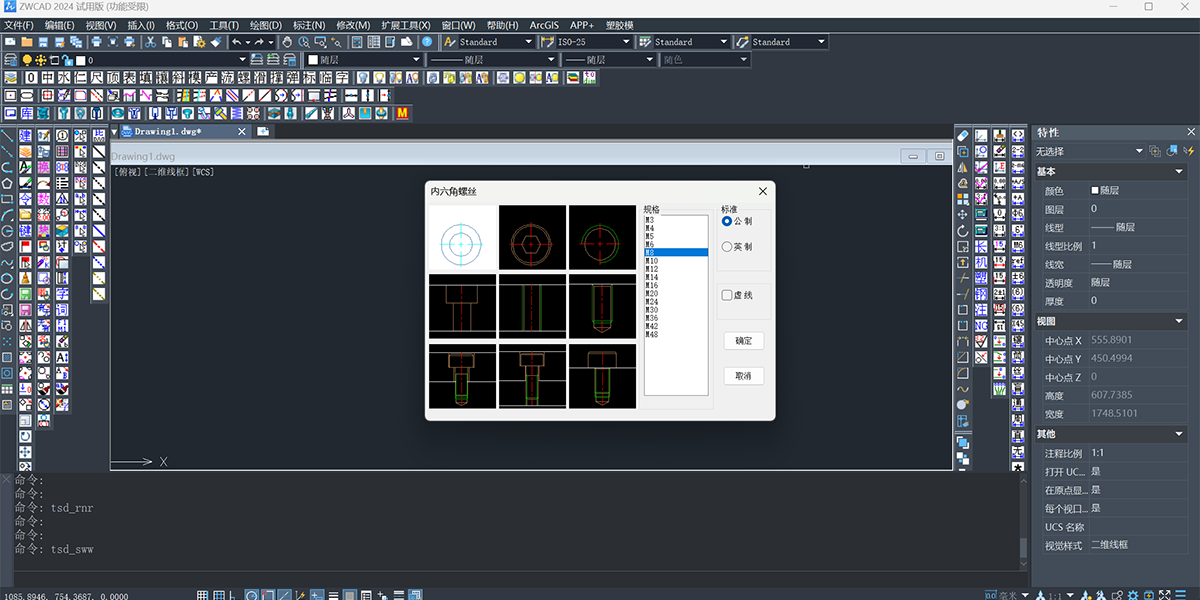Image resolution: width=1200 pixels, height=600 pixels.
Task: Open the 随层 color swatch dropdown
Action: pyautogui.click(x=363, y=60)
